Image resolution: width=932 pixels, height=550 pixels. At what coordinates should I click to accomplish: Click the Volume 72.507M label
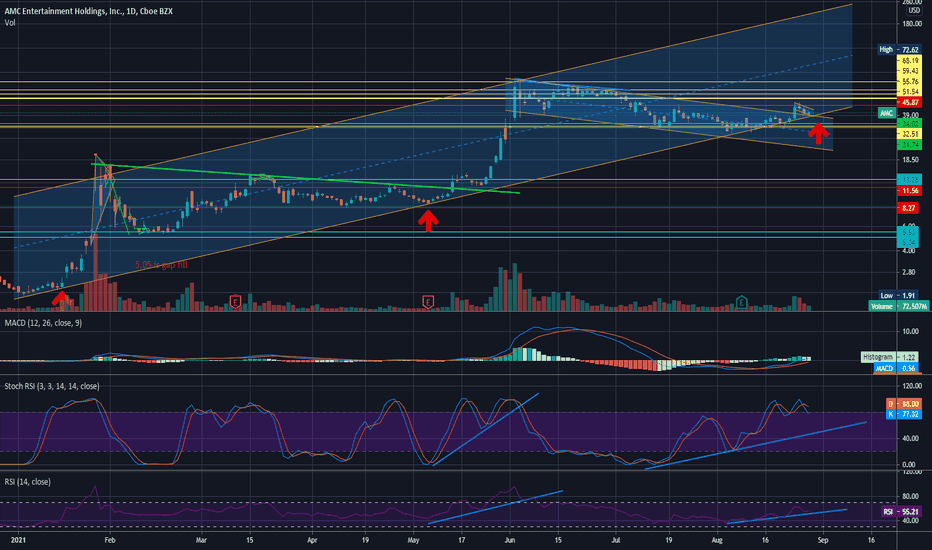(x=899, y=306)
